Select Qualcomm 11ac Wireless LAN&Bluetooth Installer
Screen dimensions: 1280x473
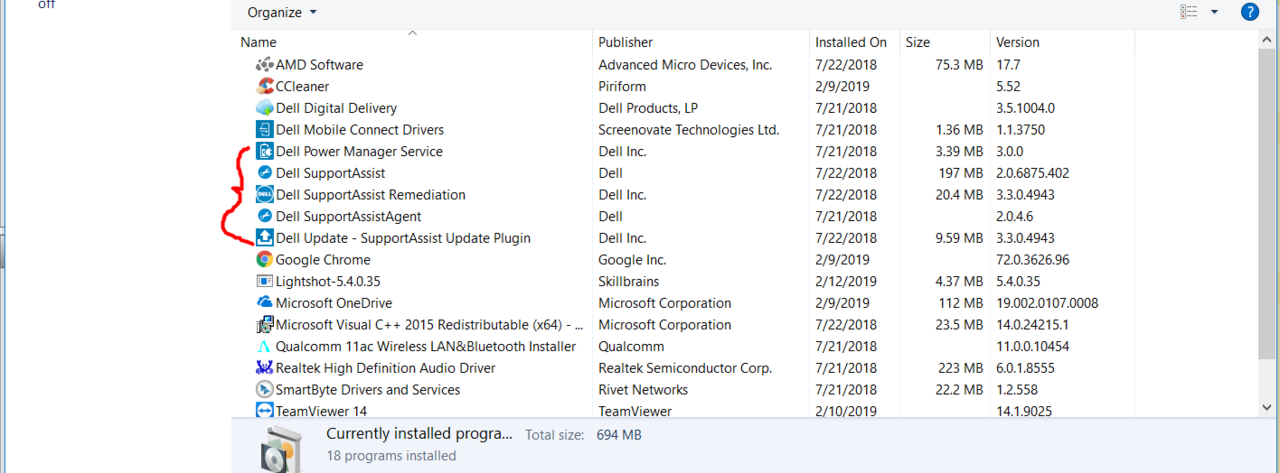[x=426, y=346]
